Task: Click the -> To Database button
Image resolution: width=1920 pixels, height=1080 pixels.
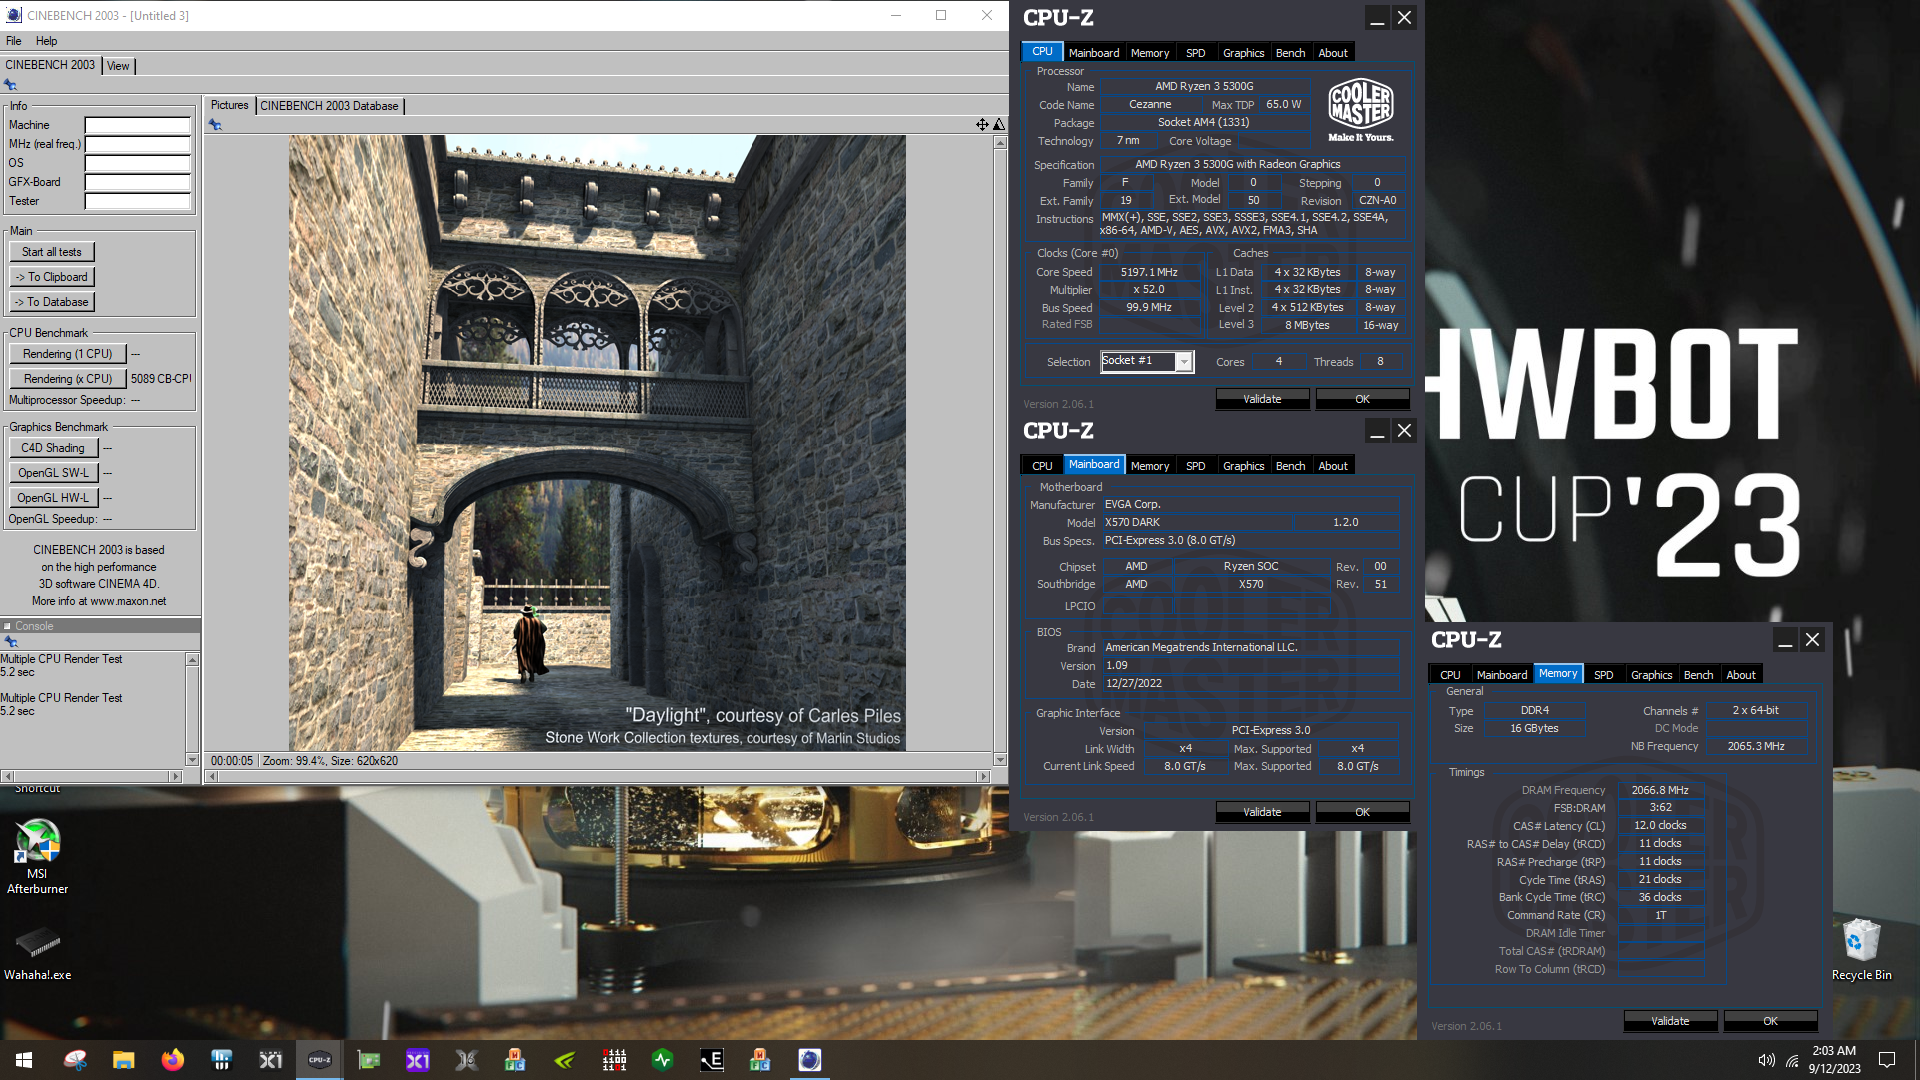Action: [x=52, y=302]
